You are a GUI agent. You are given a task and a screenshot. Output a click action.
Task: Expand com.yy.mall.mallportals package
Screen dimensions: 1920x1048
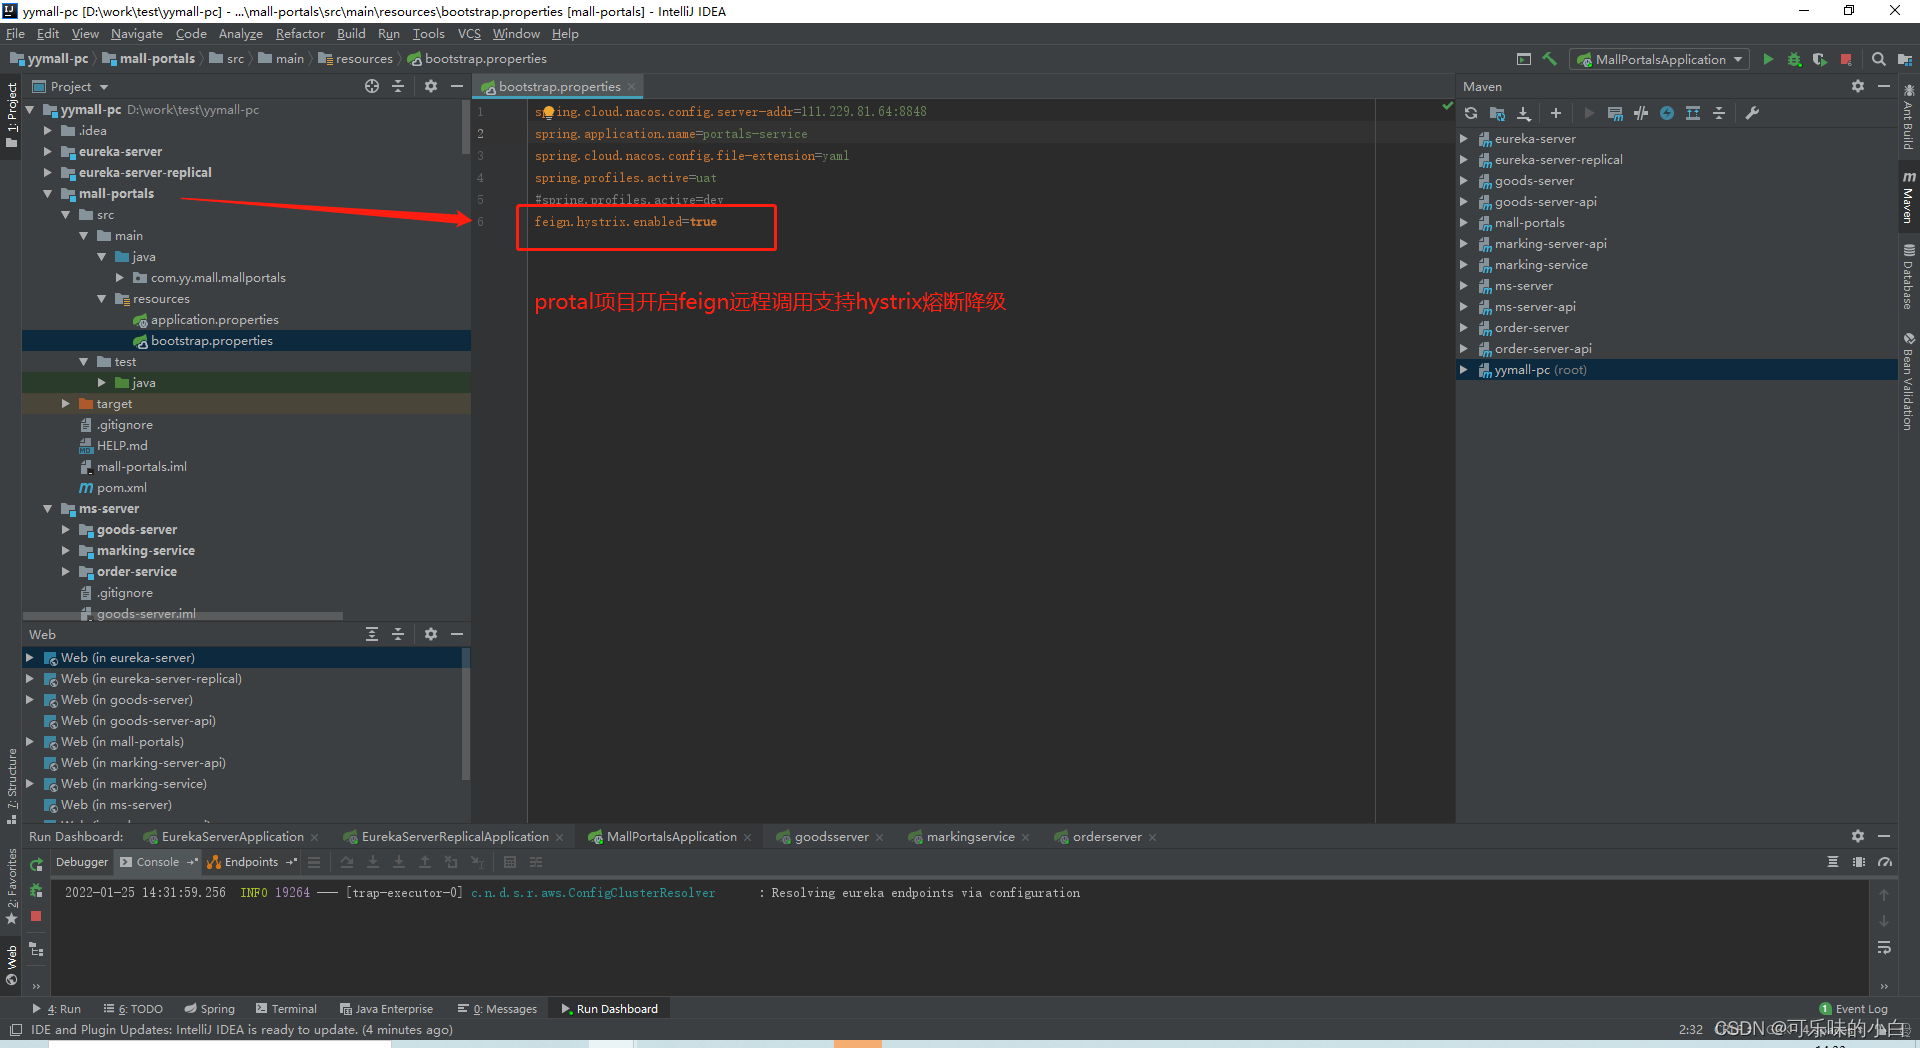tap(120, 278)
